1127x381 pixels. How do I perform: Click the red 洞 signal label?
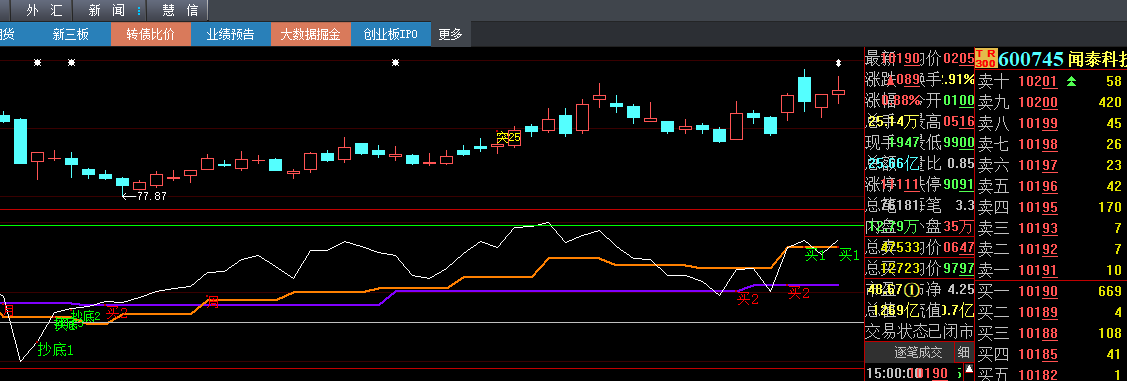[212, 301]
